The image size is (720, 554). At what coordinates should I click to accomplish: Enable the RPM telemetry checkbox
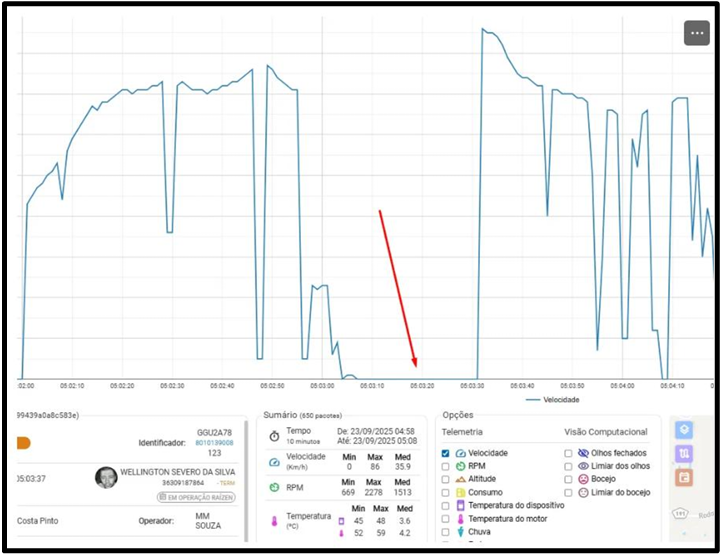click(x=446, y=466)
